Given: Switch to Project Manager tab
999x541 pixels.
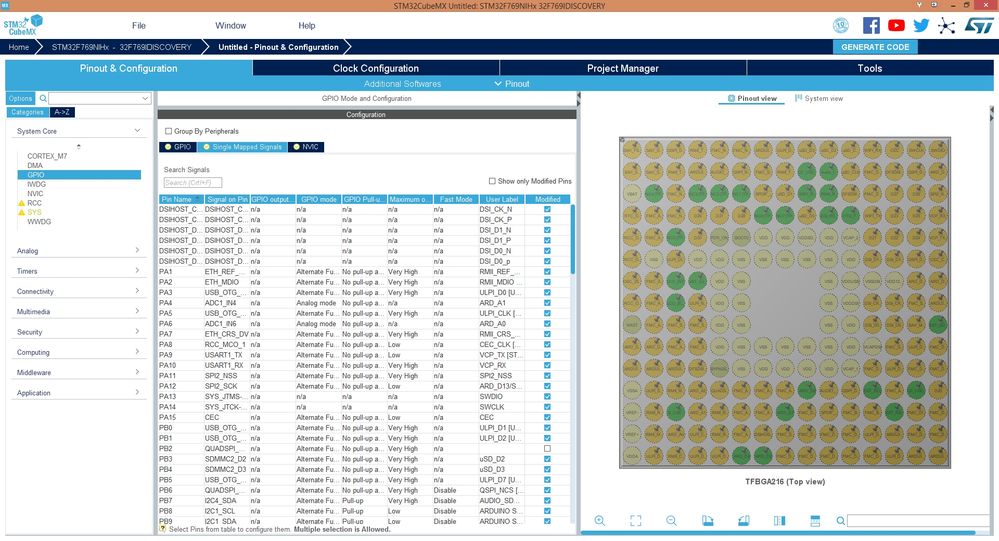Looking at the screenshot, I should coord(622,68).
